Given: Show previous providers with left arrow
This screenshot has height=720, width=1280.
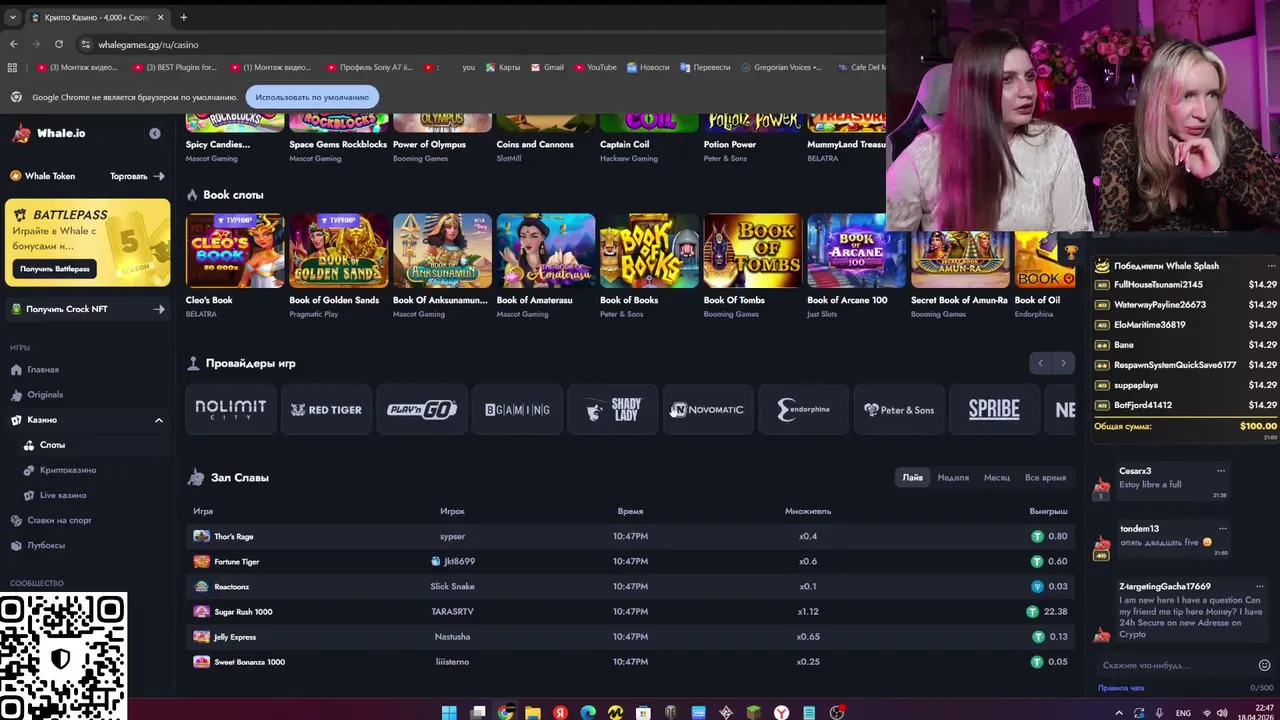Looking at the screenshot, I should (x=1040, y=363).
